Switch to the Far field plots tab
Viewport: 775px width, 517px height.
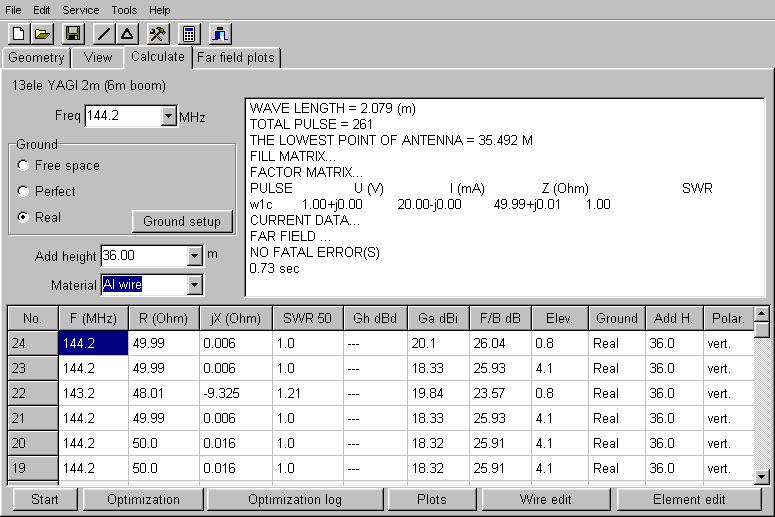(238, 58)
